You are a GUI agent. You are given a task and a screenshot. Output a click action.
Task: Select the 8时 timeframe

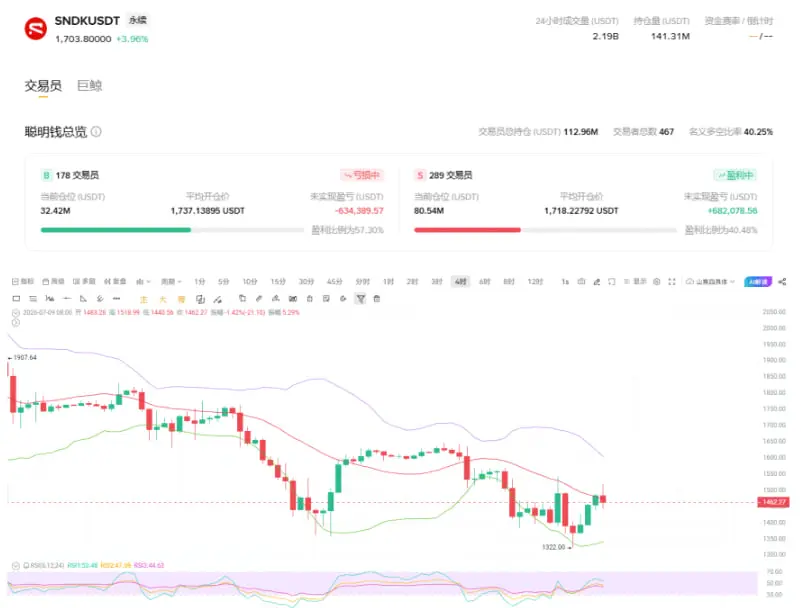pos(509,282)
